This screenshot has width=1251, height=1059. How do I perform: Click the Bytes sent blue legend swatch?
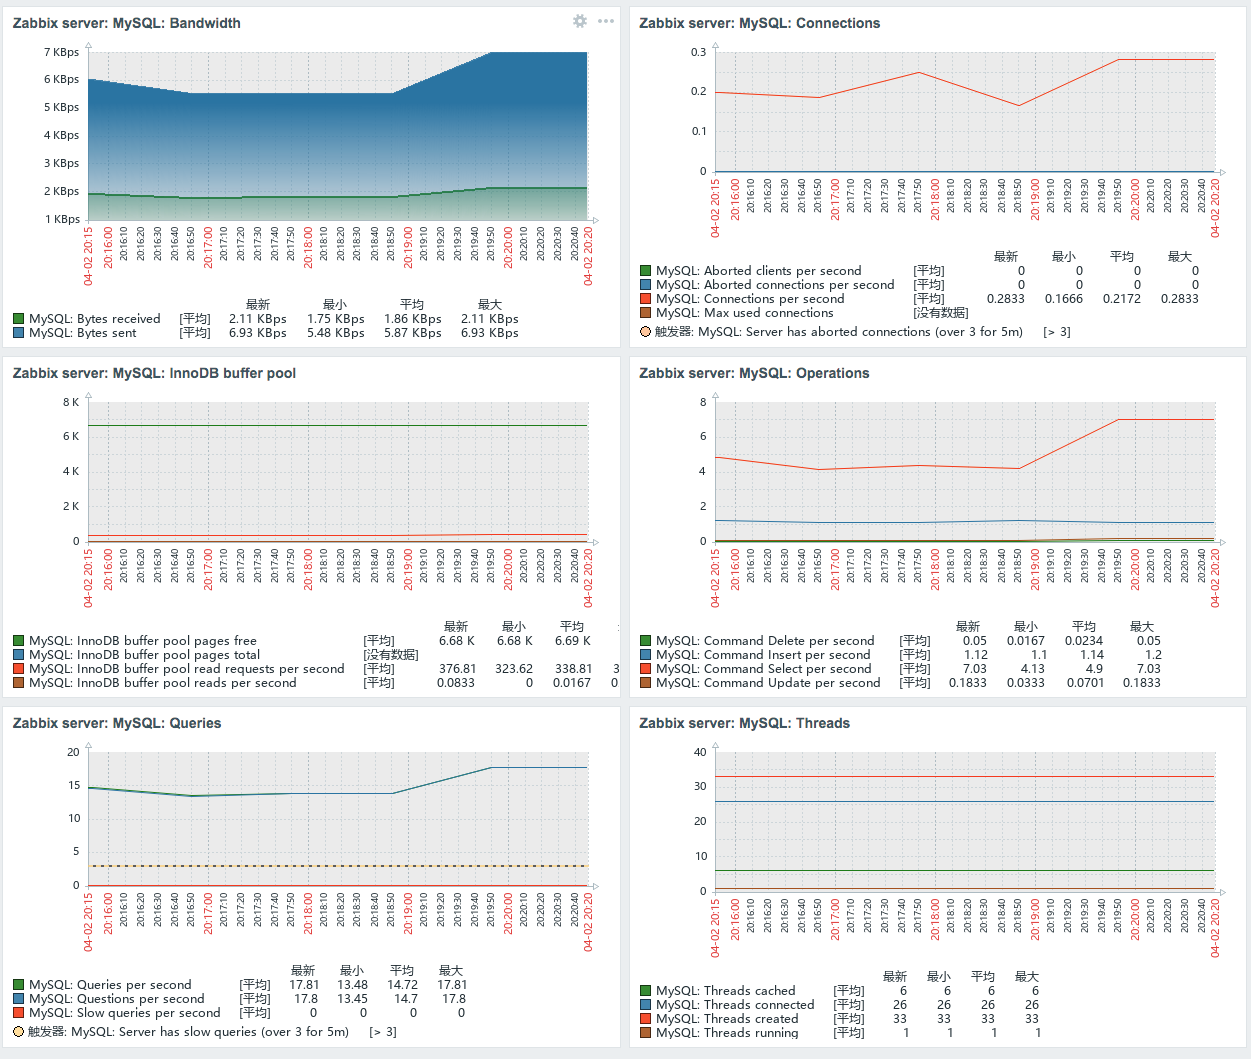19,333
